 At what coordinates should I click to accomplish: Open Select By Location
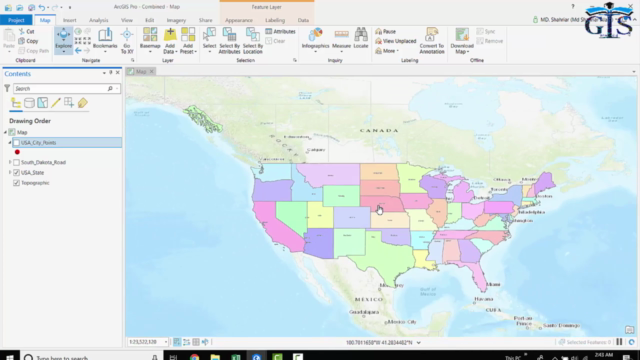coord(253,40)
